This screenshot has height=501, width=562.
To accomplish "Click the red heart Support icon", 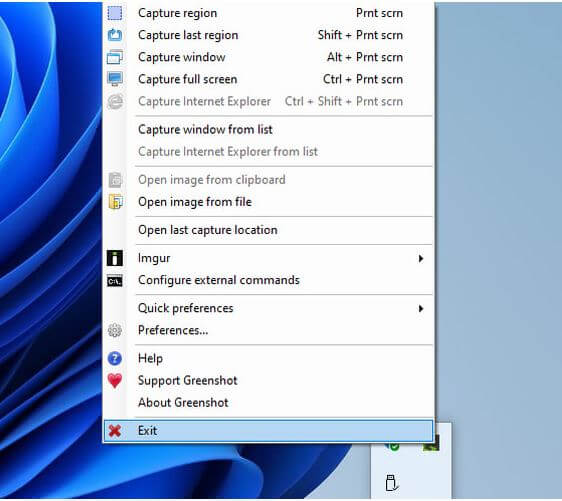I will coord(115,381).
